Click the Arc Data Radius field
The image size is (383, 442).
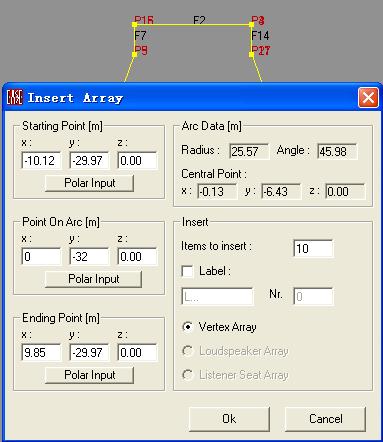249,152
